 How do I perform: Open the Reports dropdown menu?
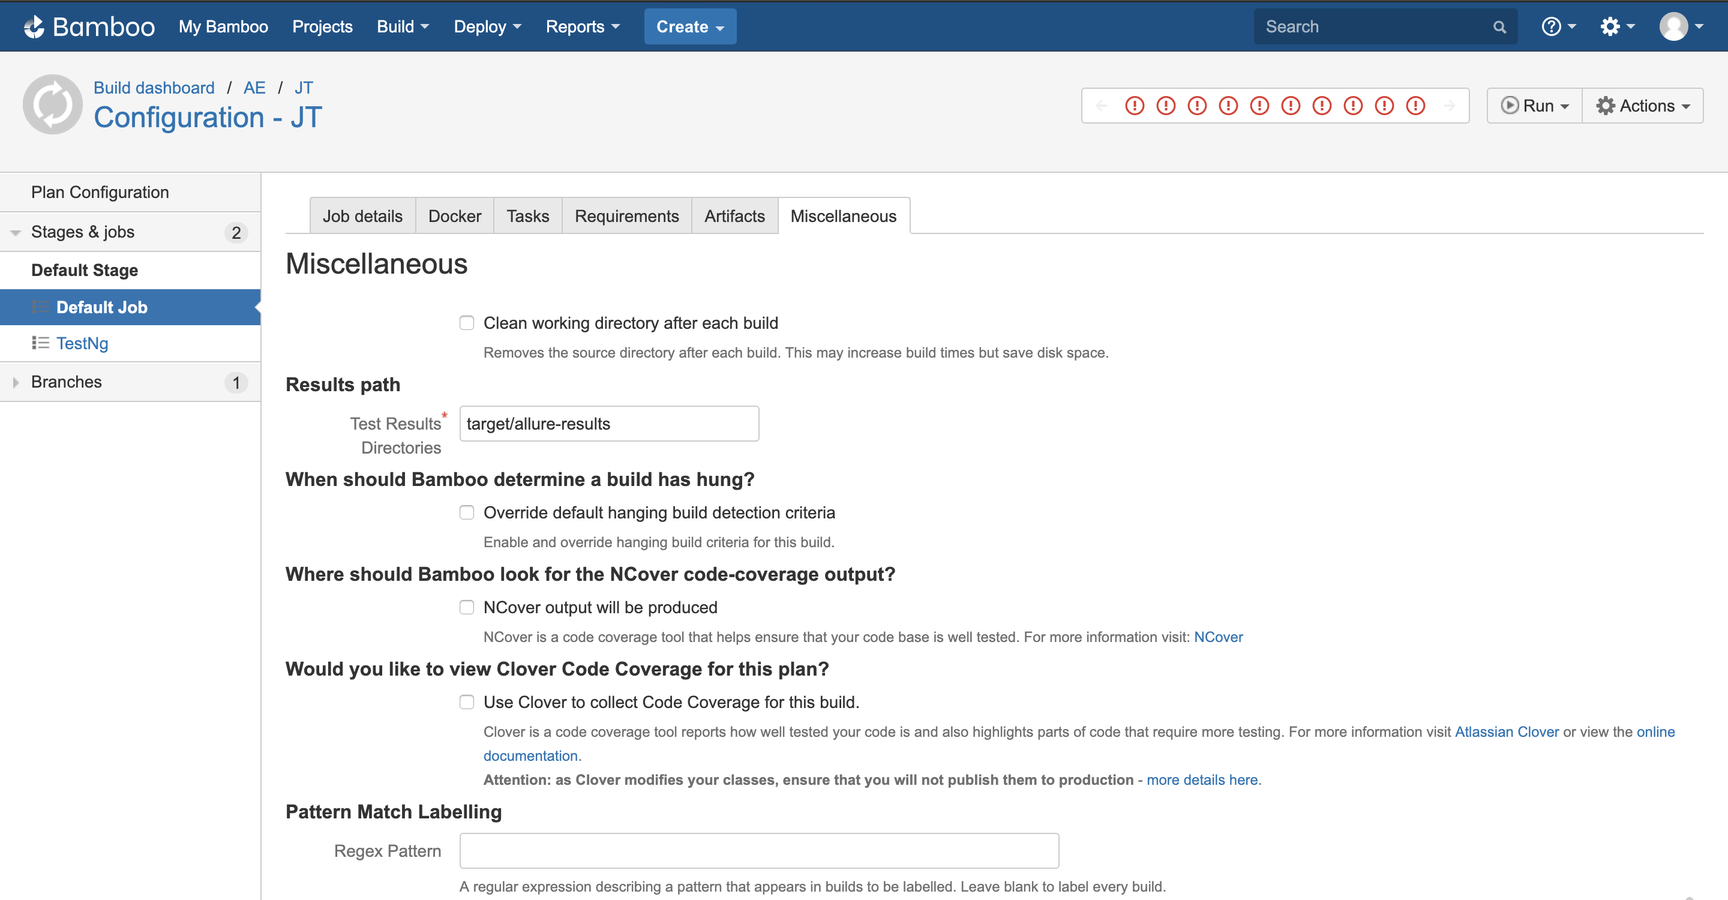[x=583, y=27]
